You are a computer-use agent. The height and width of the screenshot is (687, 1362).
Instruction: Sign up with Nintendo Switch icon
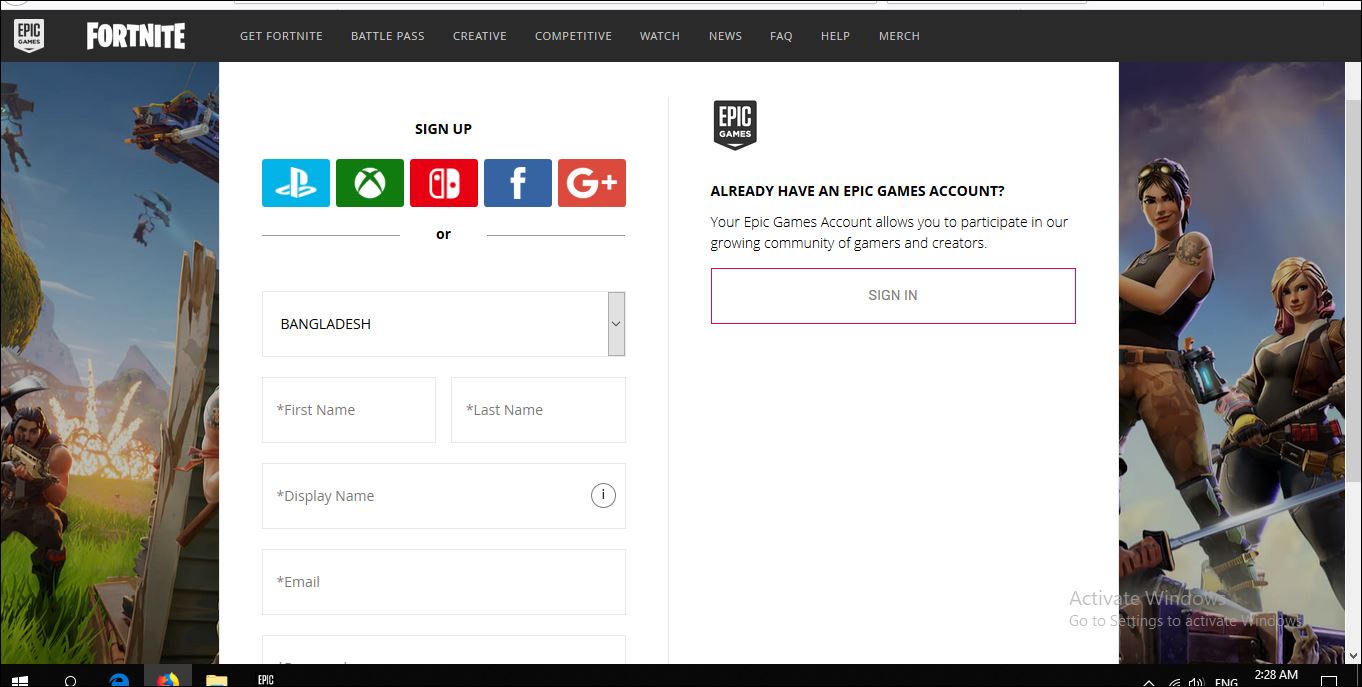[x=444, y=183]
